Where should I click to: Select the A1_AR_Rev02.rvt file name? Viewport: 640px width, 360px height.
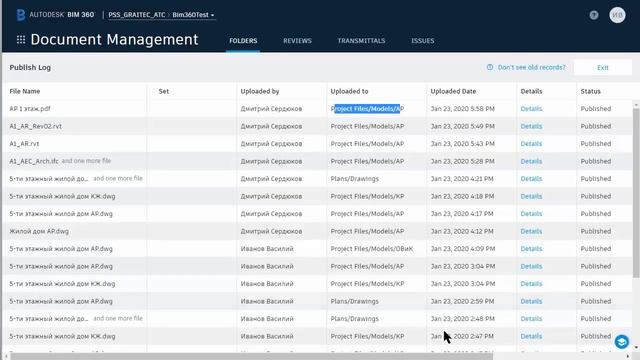pos(36,127)
